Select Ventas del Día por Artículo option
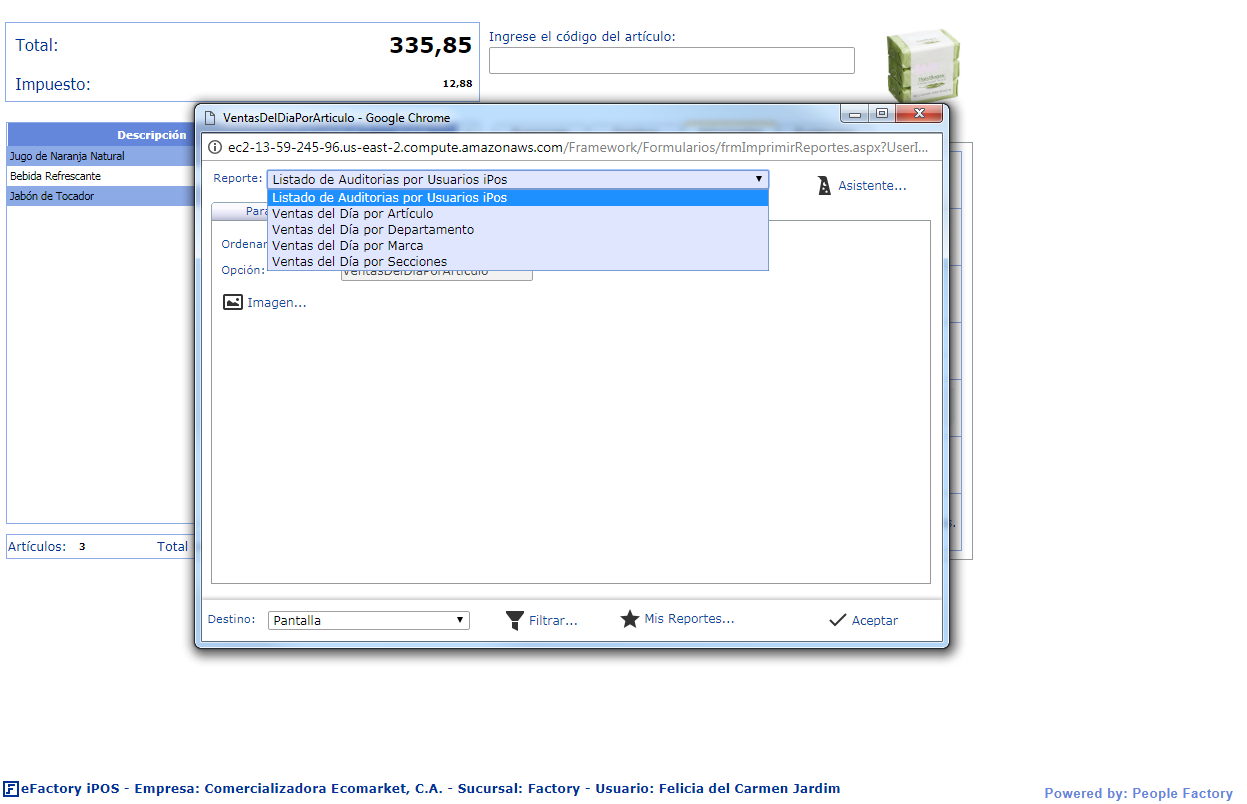Screen dimensions: 1247x804 point(352,214)
